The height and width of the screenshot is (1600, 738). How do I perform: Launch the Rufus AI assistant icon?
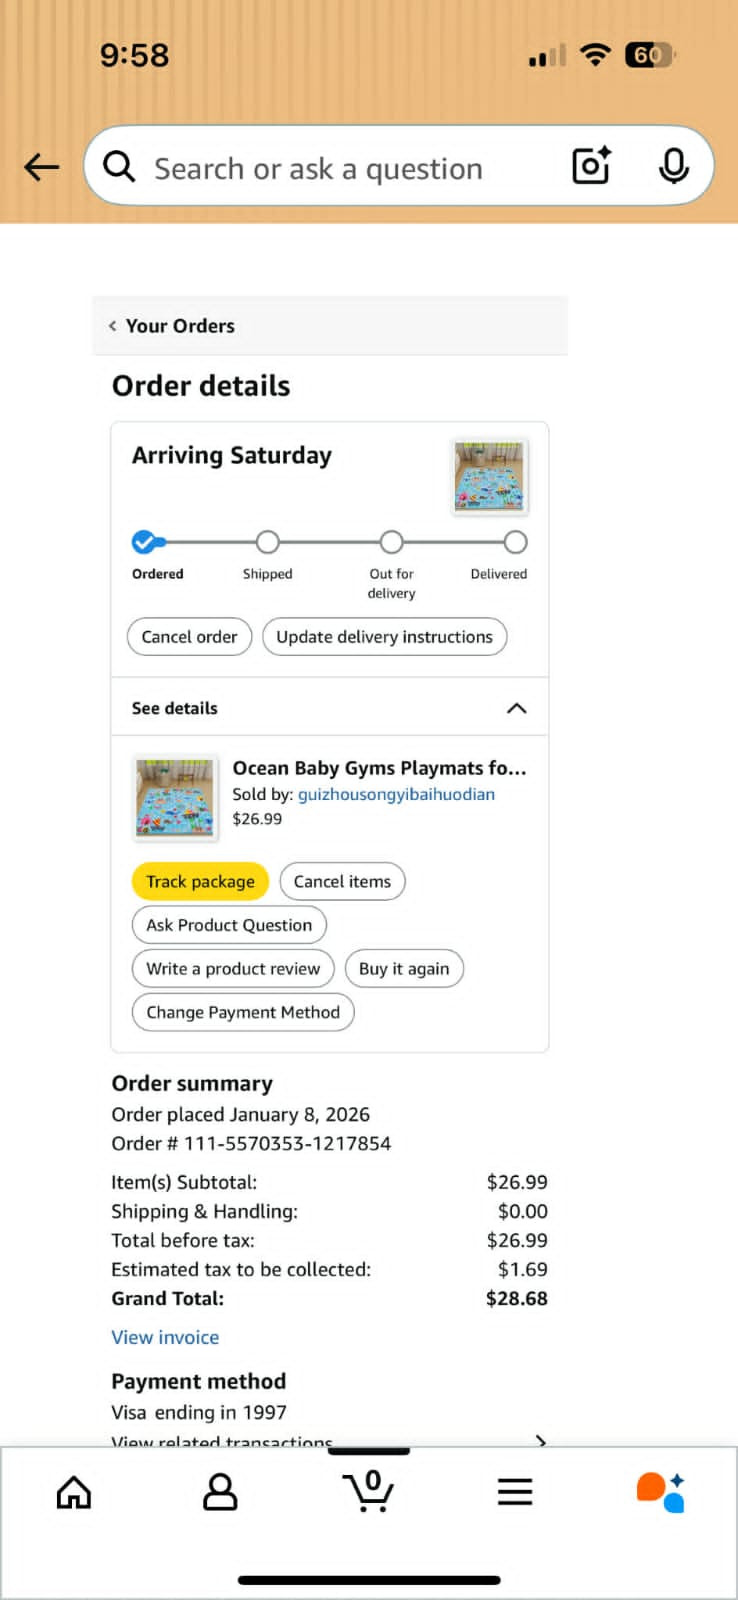661,1492
